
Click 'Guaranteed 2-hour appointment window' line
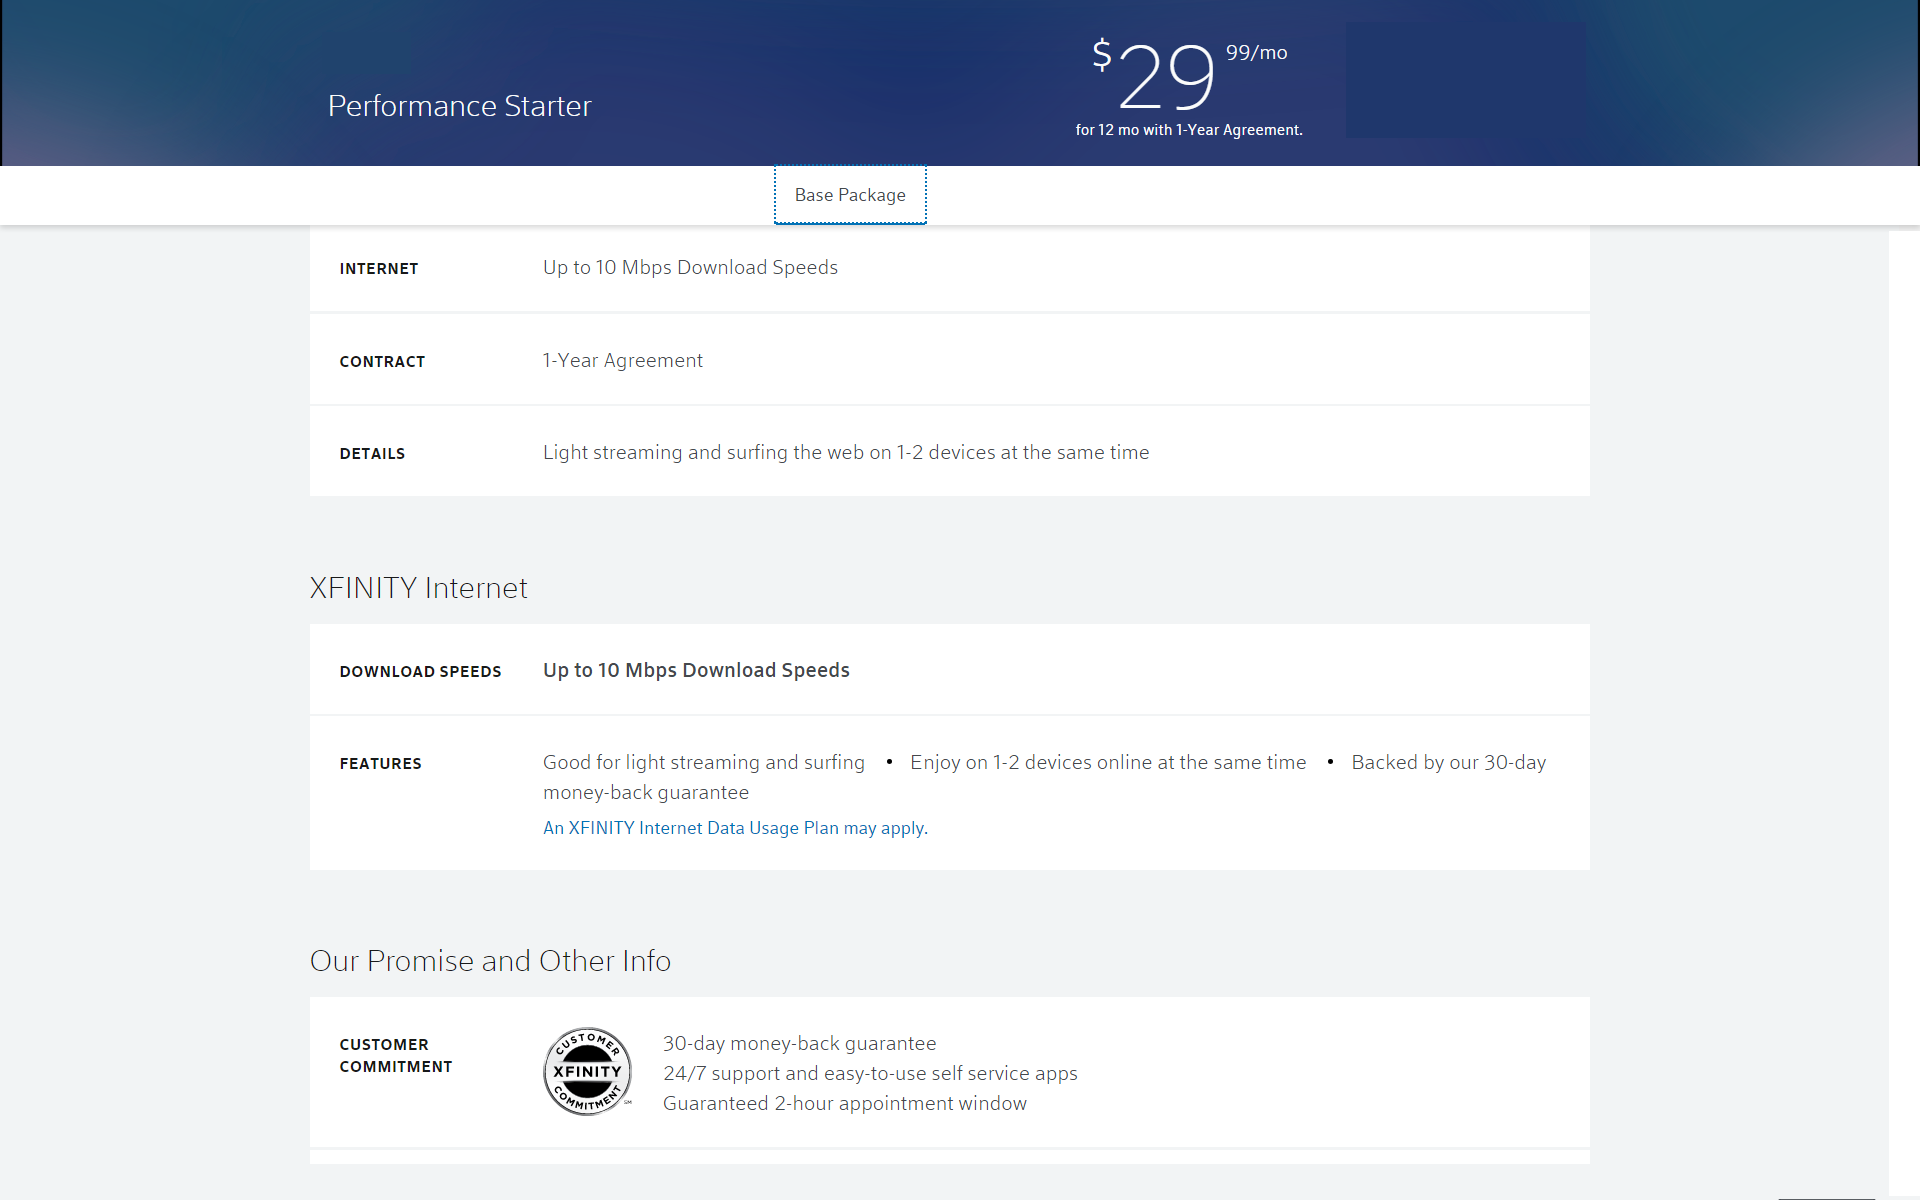[845, 1104]
